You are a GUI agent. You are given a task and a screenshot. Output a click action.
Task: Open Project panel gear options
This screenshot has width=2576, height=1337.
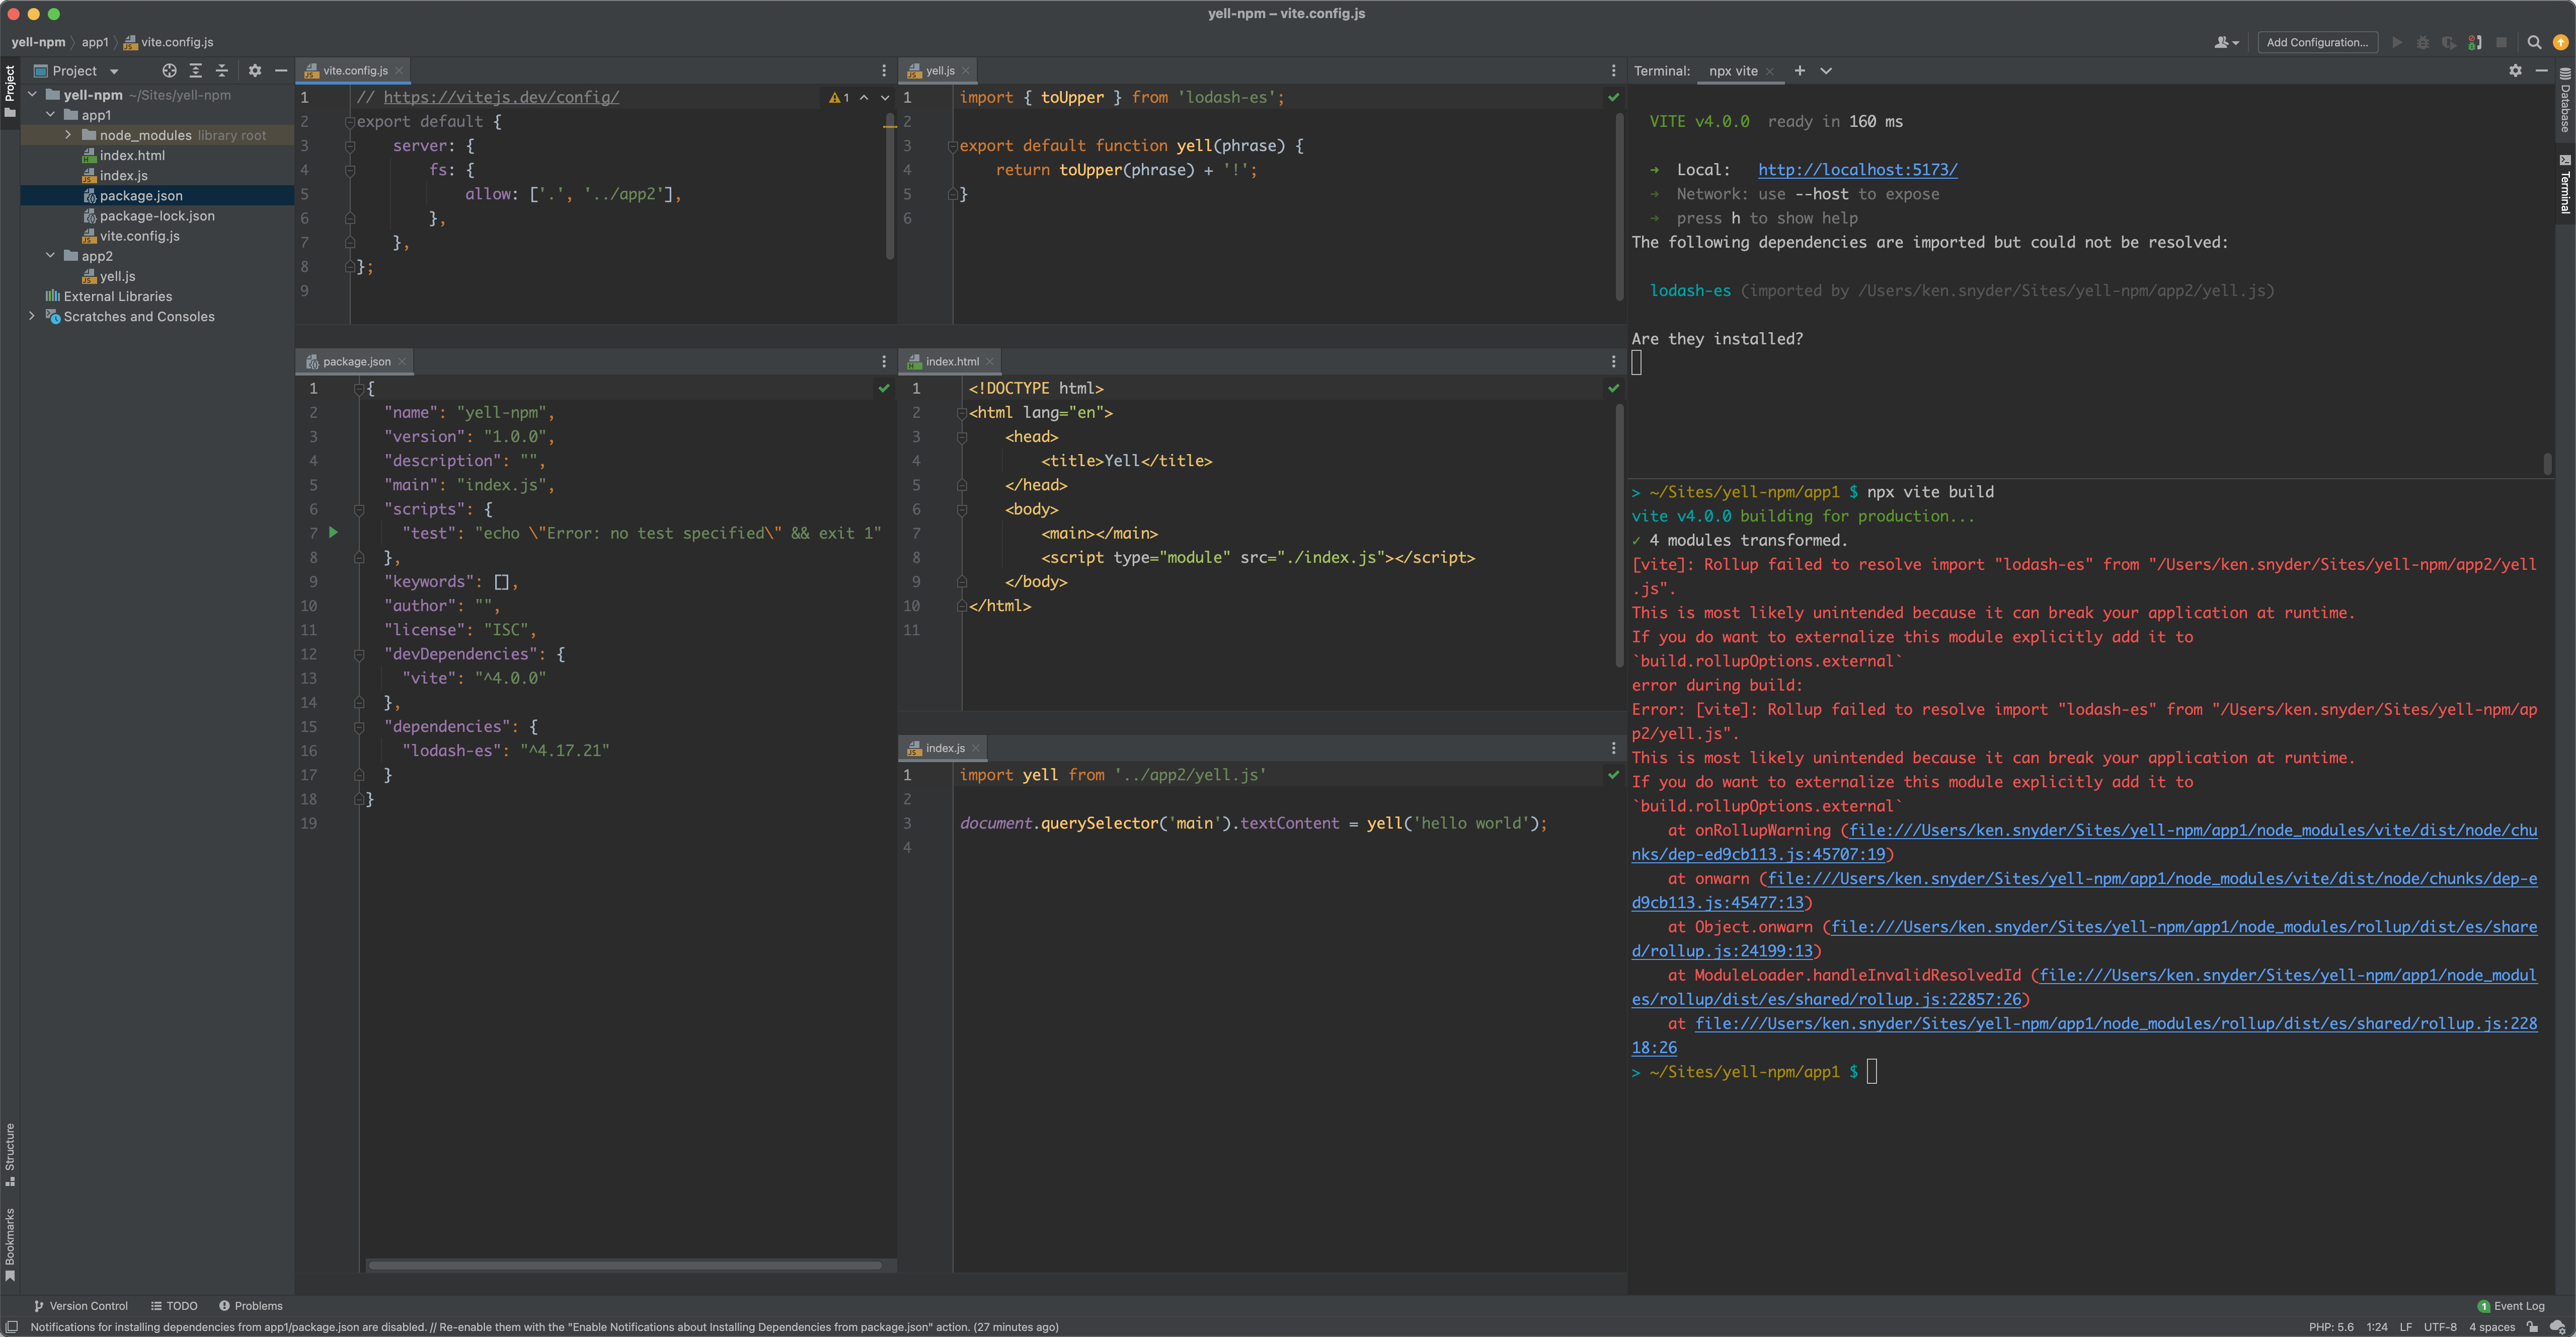(x=255, y=71)
